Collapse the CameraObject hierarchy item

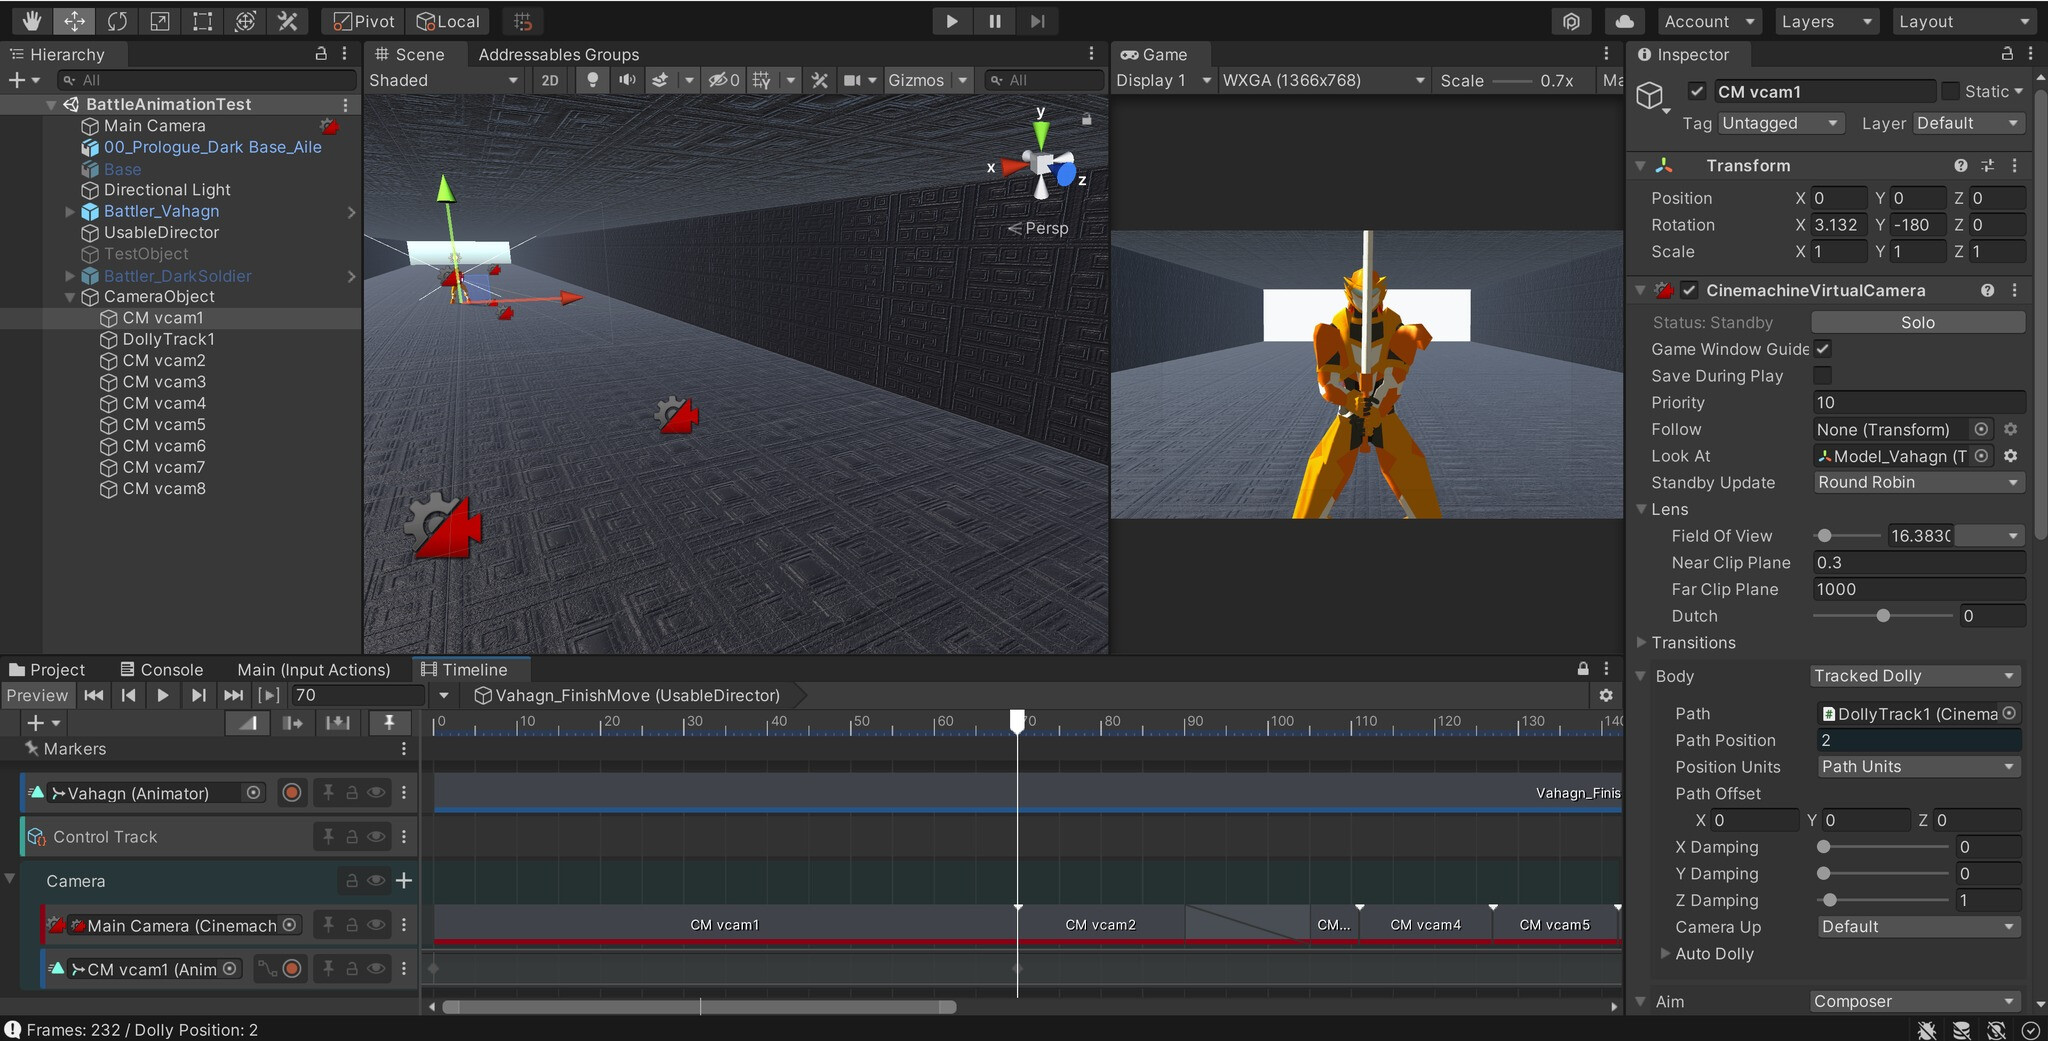pos(69,296)
